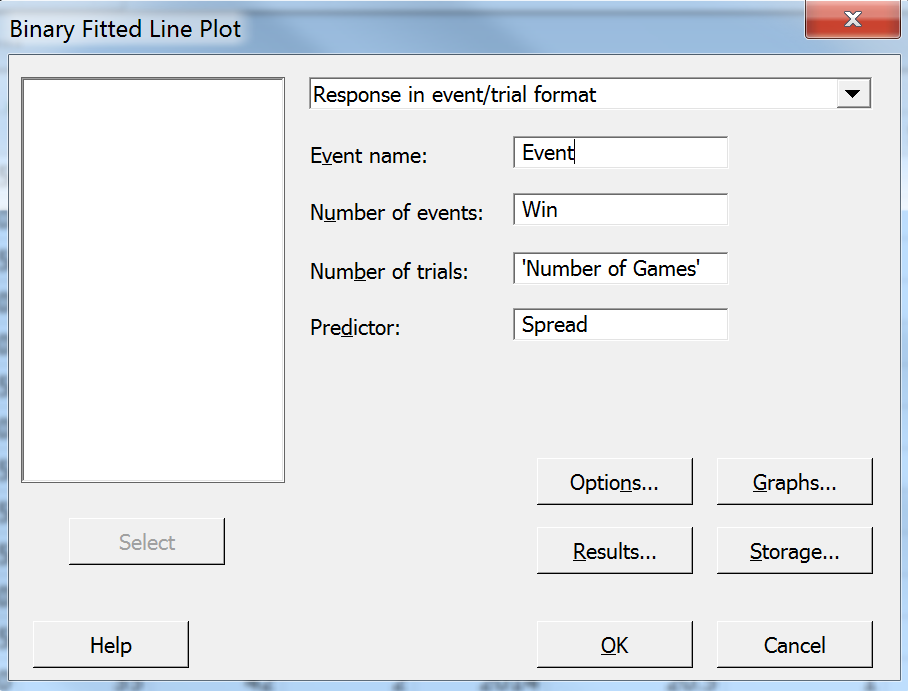Image resolution: width=908 pixels, height=691 pixels.
Task: Click the 'Predictor:' label text
Action: coord(355,328)
